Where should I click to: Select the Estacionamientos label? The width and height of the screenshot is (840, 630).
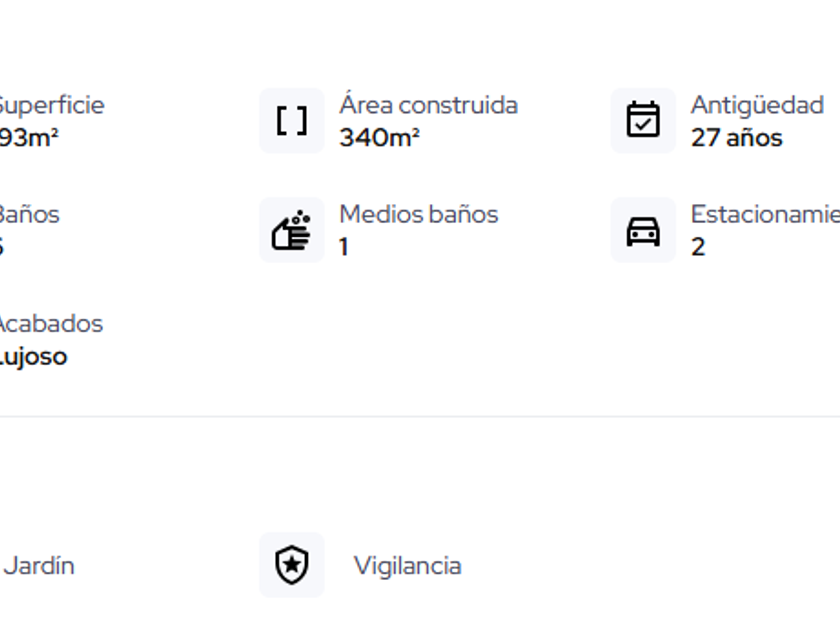(765, 214)
